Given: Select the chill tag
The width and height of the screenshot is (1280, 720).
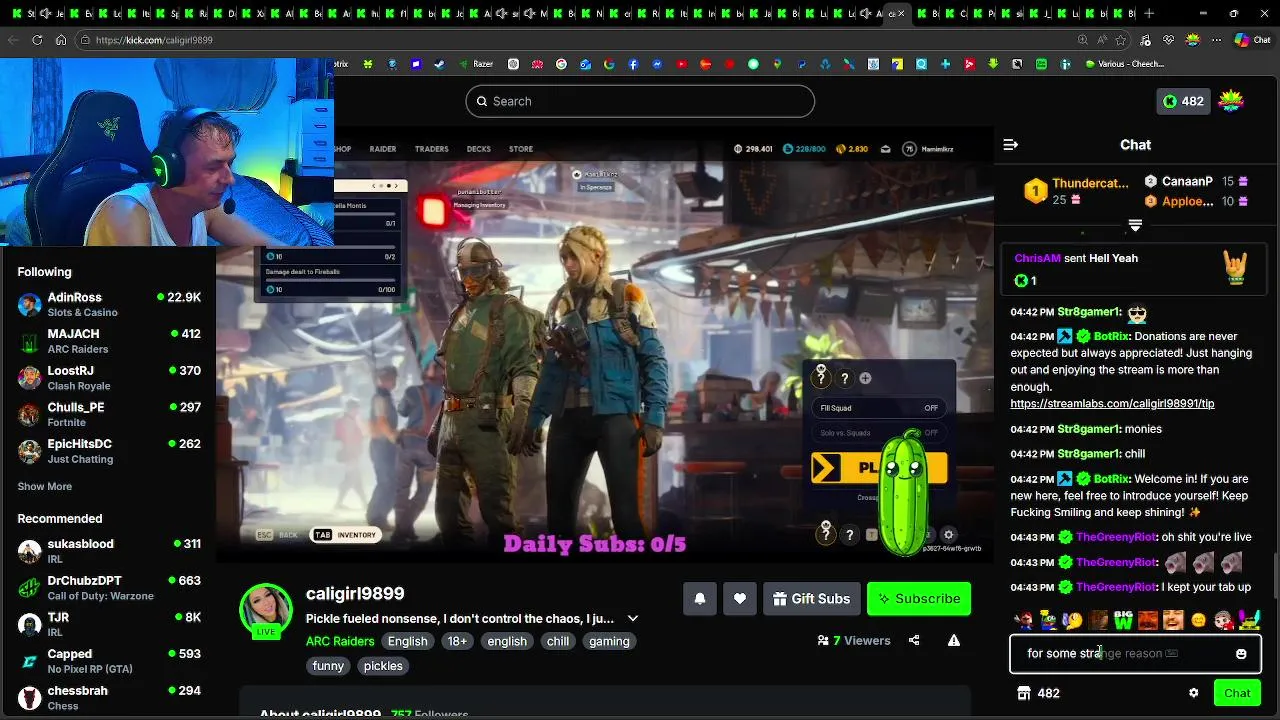Looking at the screenshot, I should click(x=558, y=642).
